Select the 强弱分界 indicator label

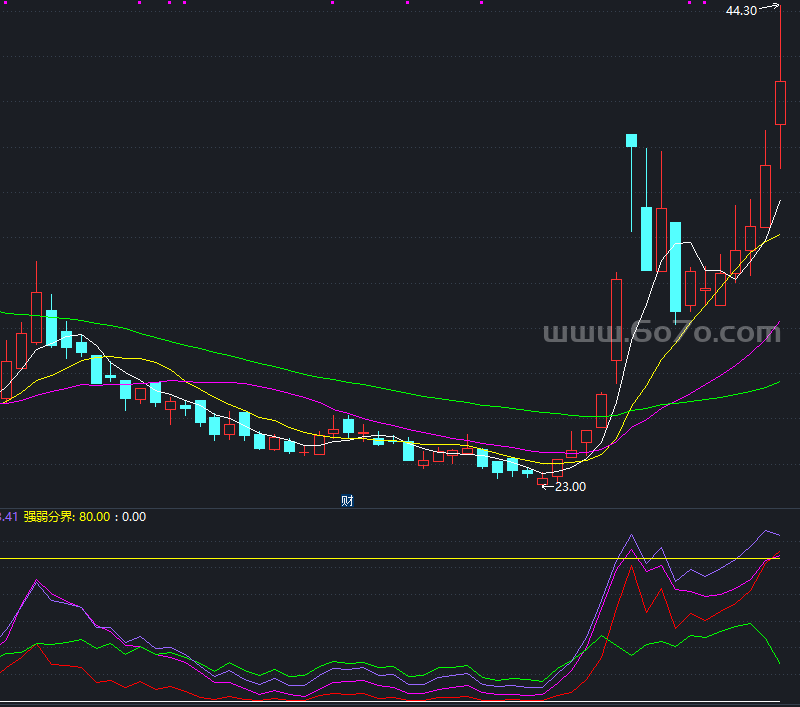pyautogui.click(x=49, y=517)
